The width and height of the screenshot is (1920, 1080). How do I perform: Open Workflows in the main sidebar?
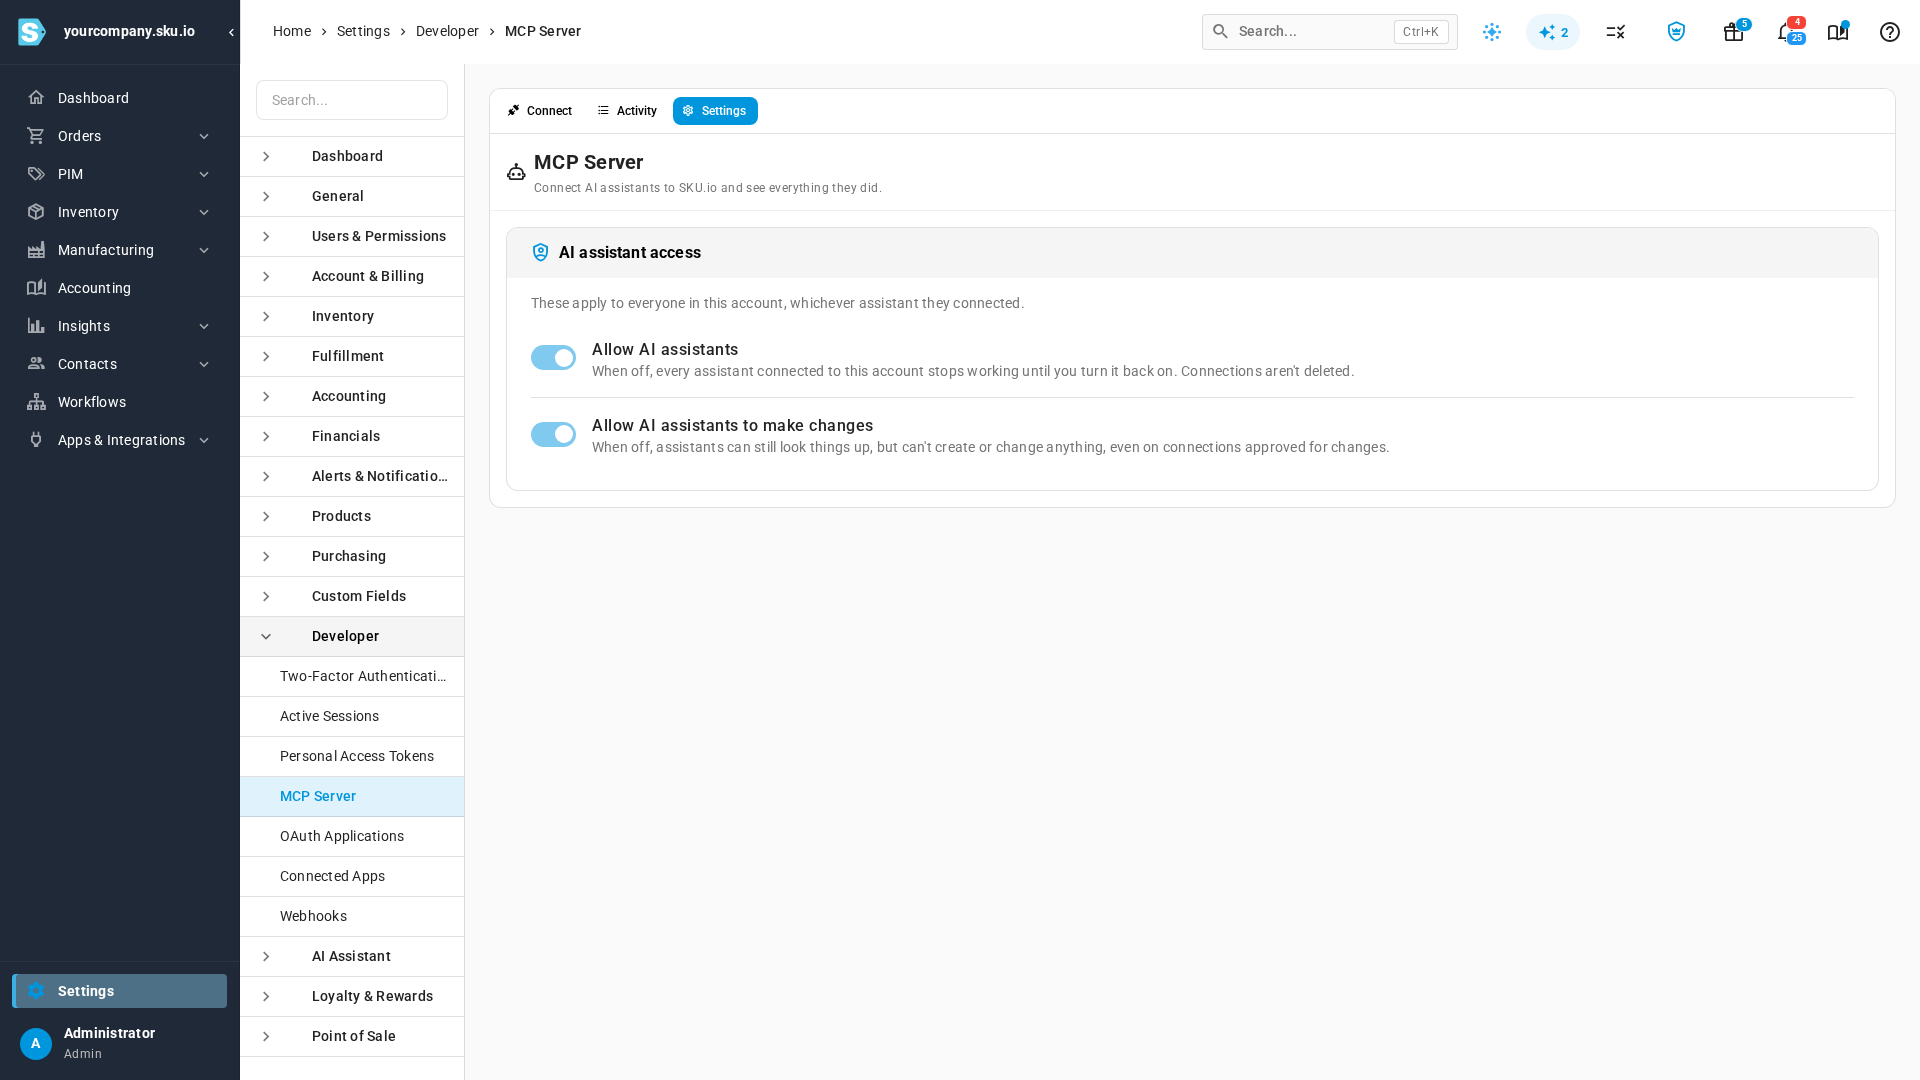click(x=120, y=402)
